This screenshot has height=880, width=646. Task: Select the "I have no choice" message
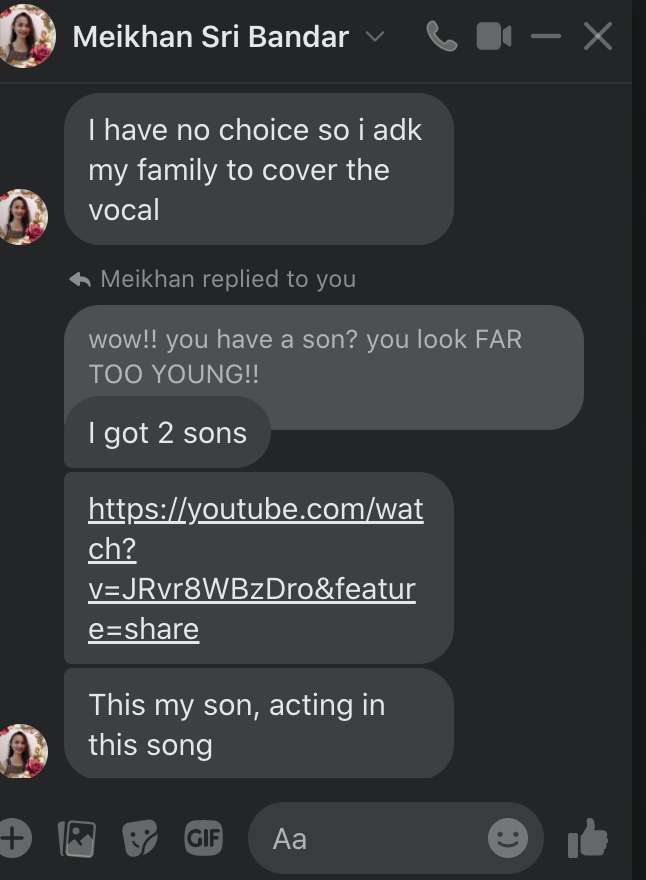point(258,169)
